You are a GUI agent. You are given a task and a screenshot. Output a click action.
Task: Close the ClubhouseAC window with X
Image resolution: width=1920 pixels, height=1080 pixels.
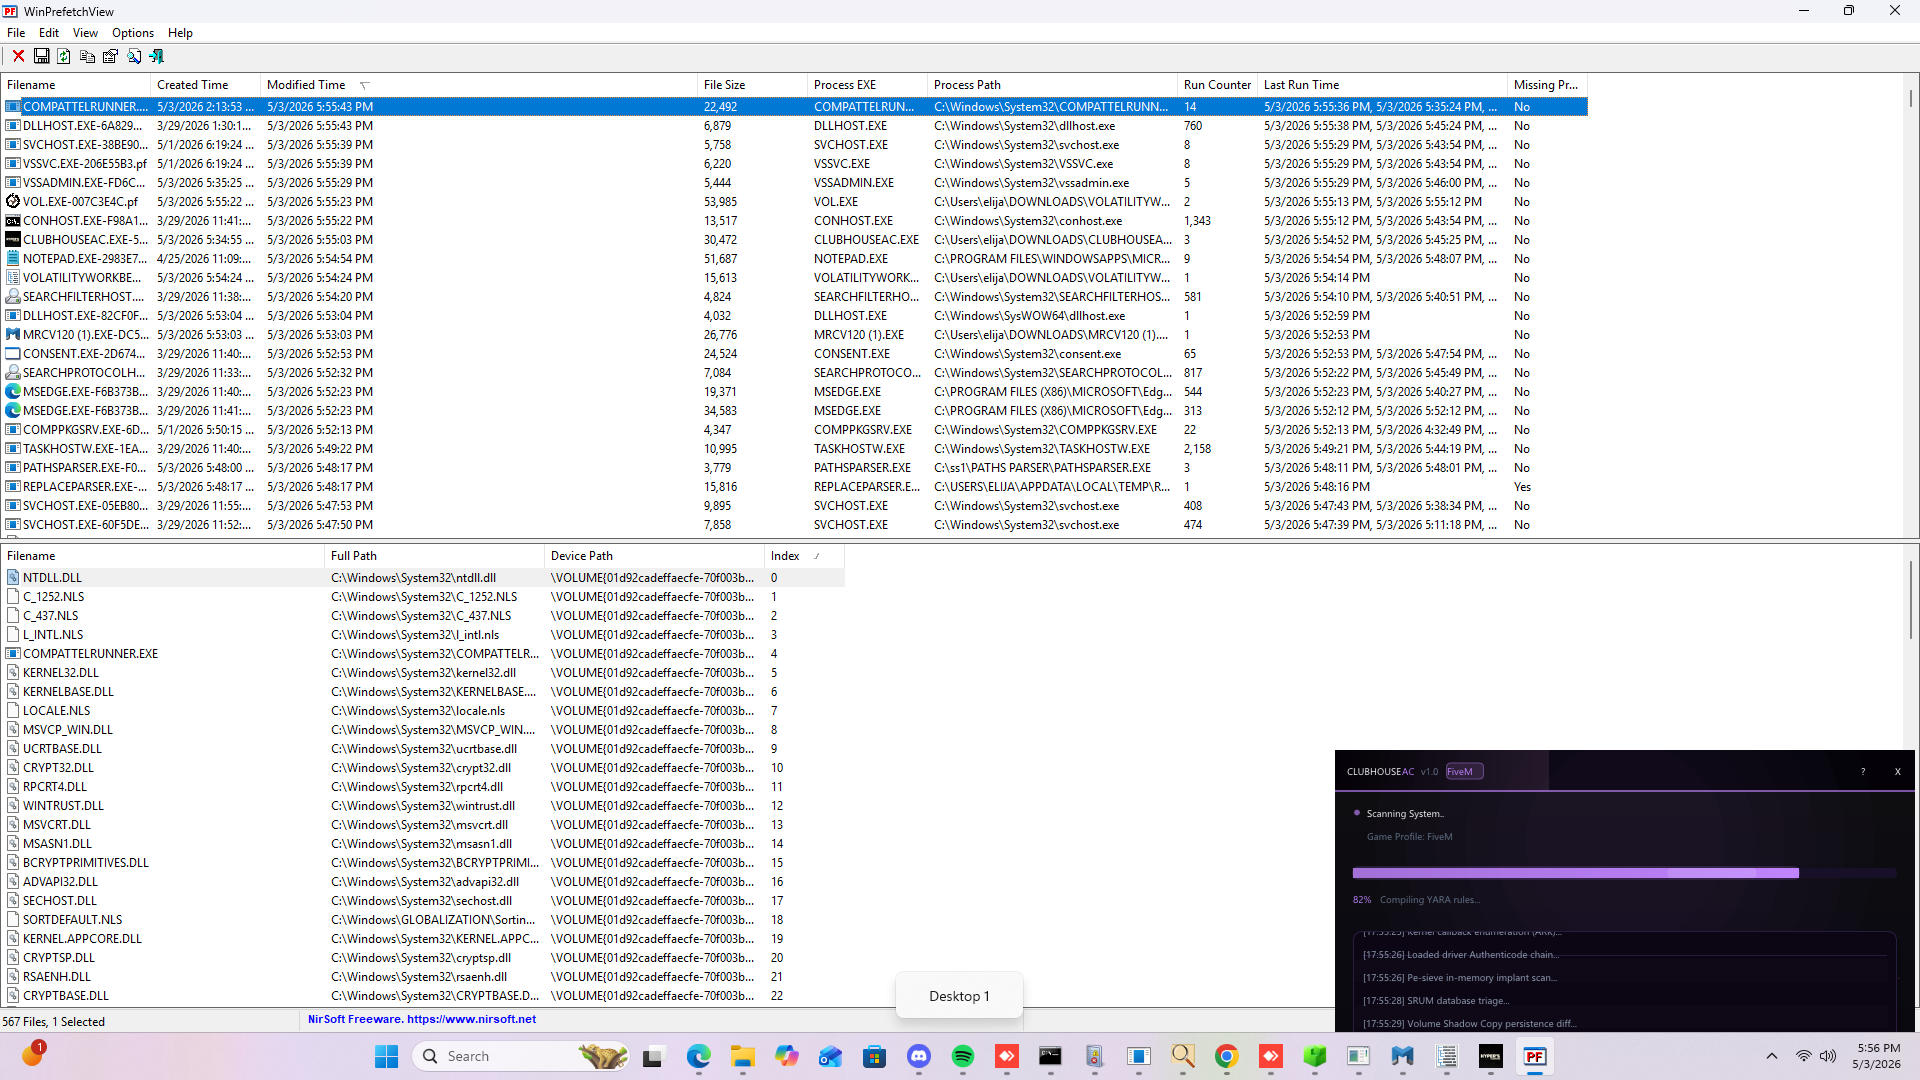pyautogui.click(x=1897, y=771)
